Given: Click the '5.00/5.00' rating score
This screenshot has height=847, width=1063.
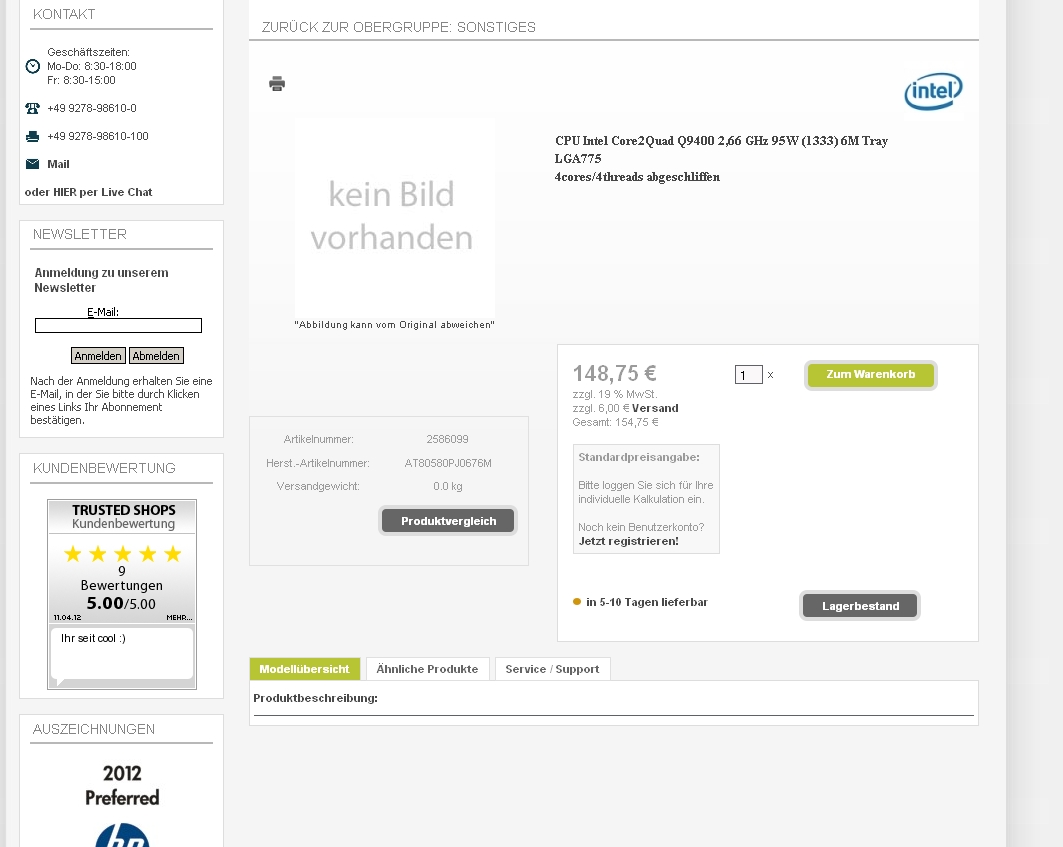Looking at the screenshot, I should (121, 604).
